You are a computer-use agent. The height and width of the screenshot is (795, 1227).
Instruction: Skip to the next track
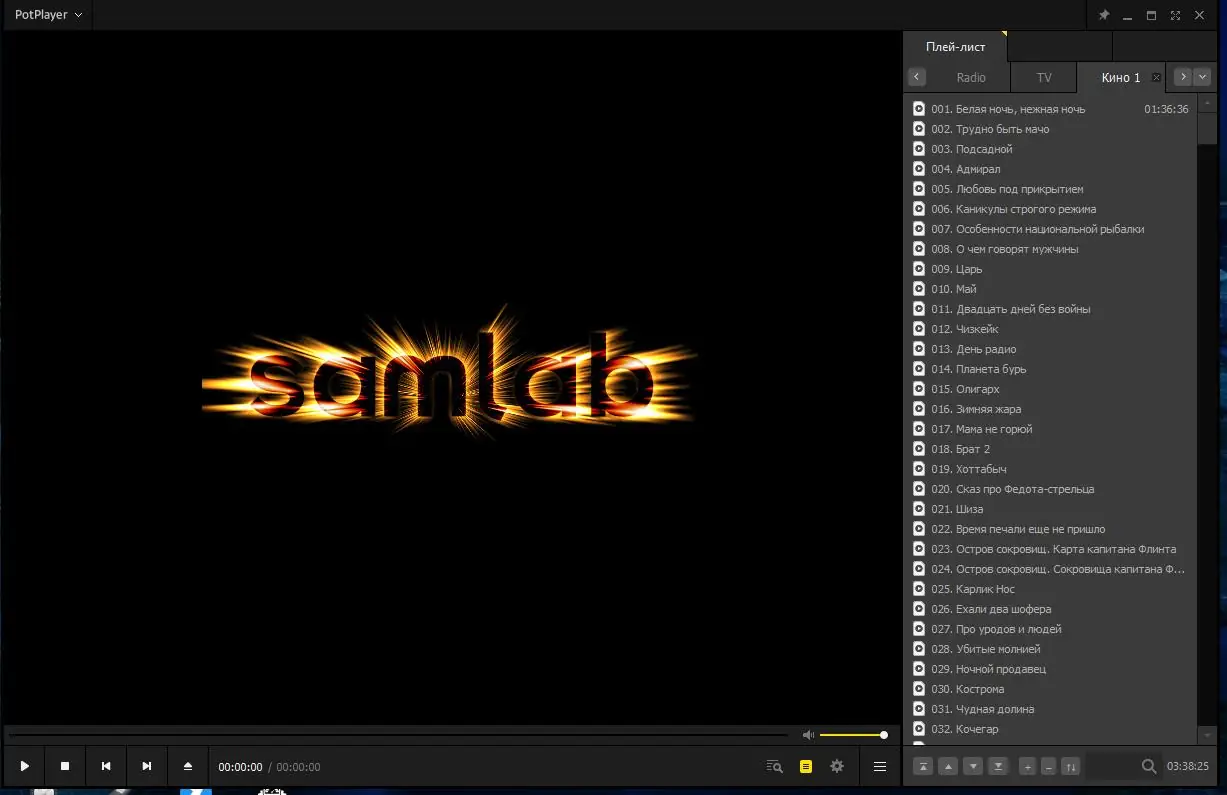[147, 767]
